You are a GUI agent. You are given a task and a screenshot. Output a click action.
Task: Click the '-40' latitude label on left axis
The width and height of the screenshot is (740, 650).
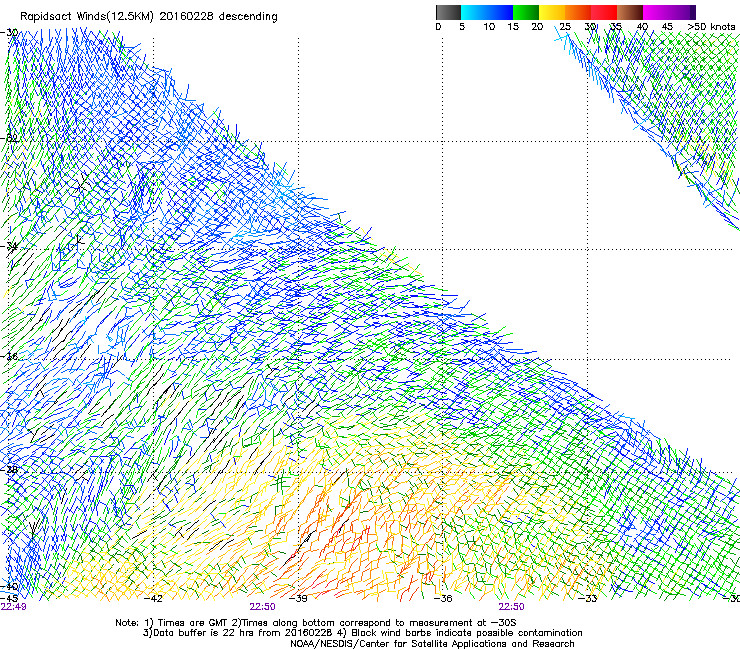pos(9,586)
